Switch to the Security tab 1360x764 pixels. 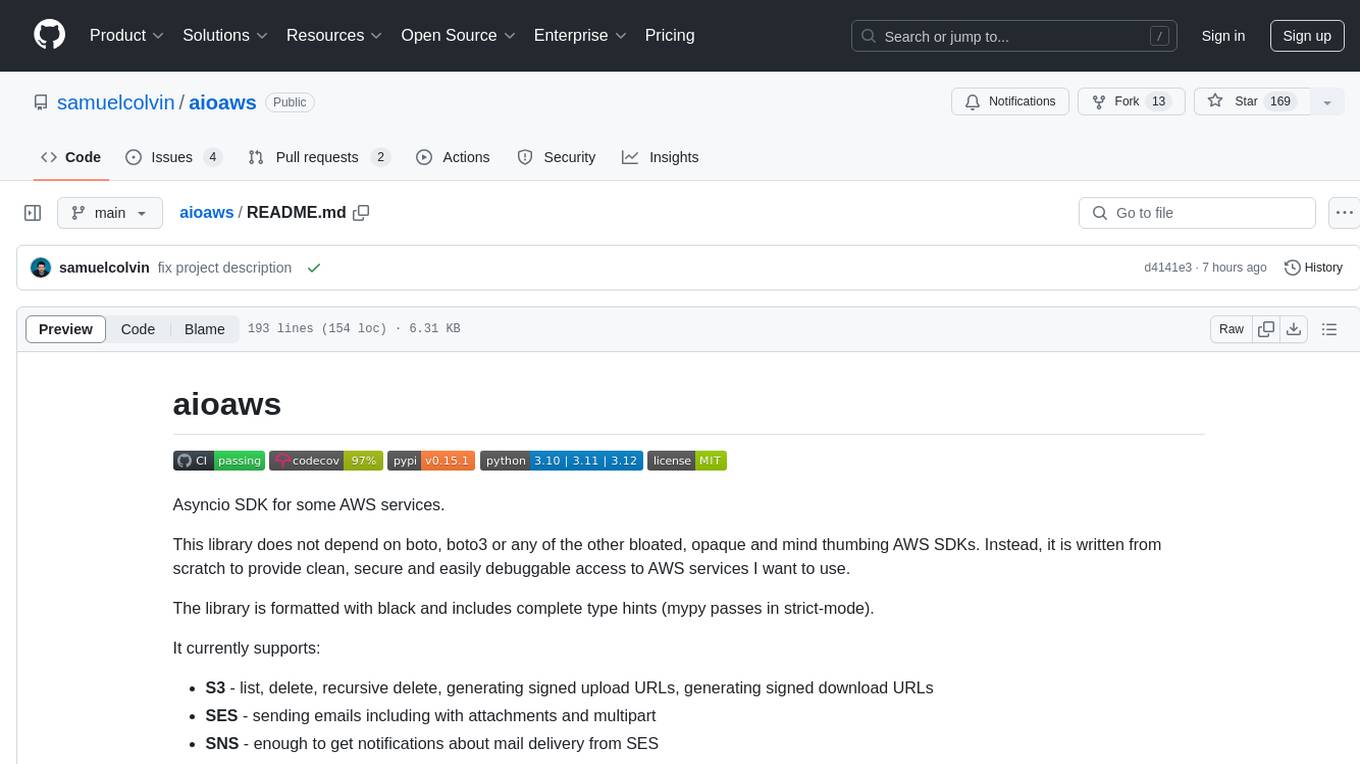pyautogui.click(x=556, y=157)
